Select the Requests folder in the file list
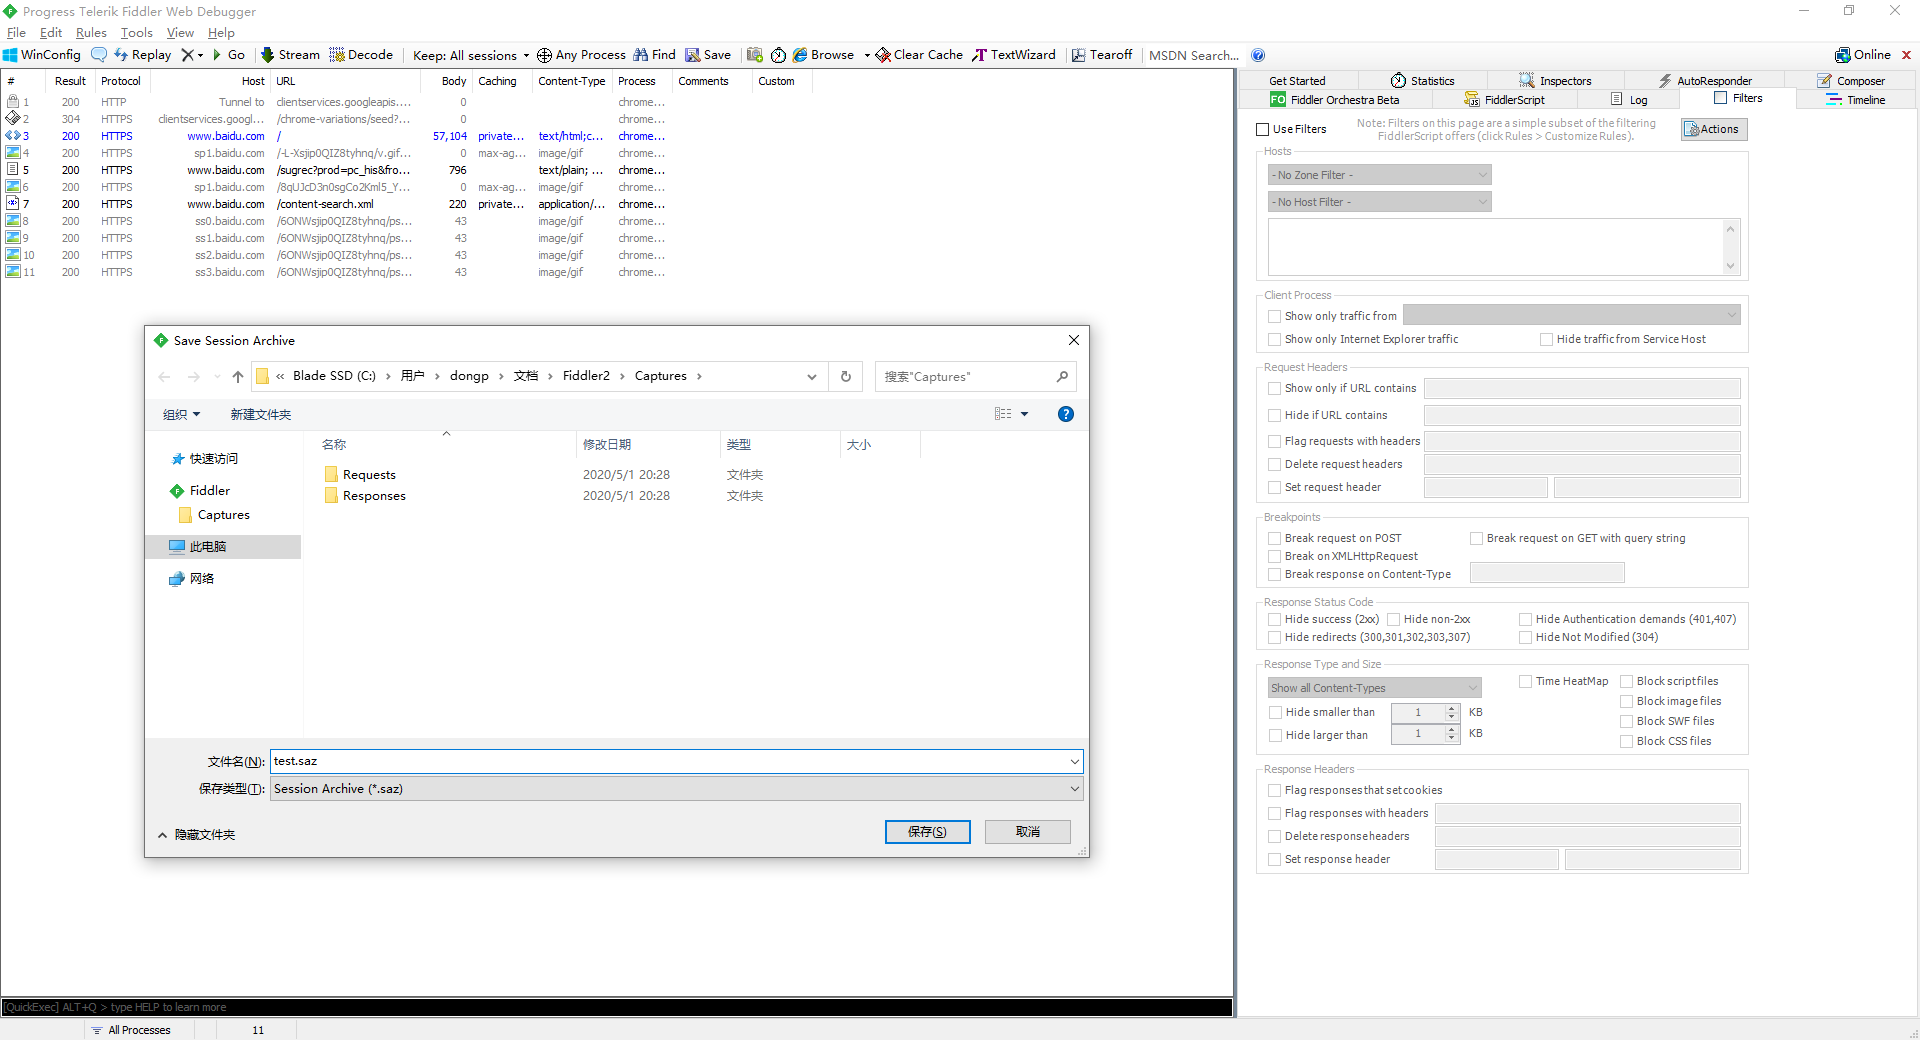The height and width of the screenshot is (1040, 1920). tap(369, 475)
